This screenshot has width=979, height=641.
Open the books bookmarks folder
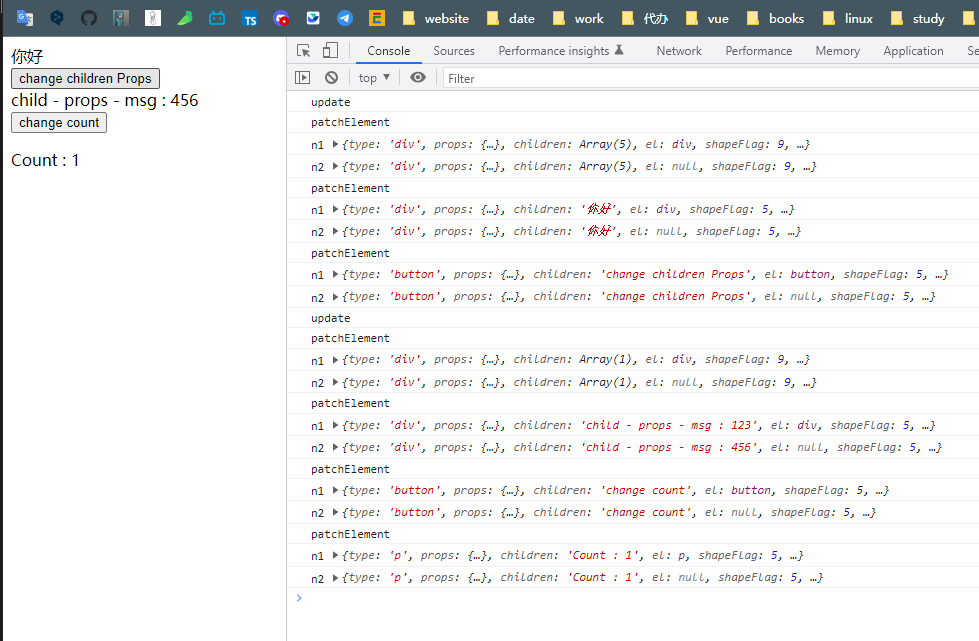(x=775, y=19)
